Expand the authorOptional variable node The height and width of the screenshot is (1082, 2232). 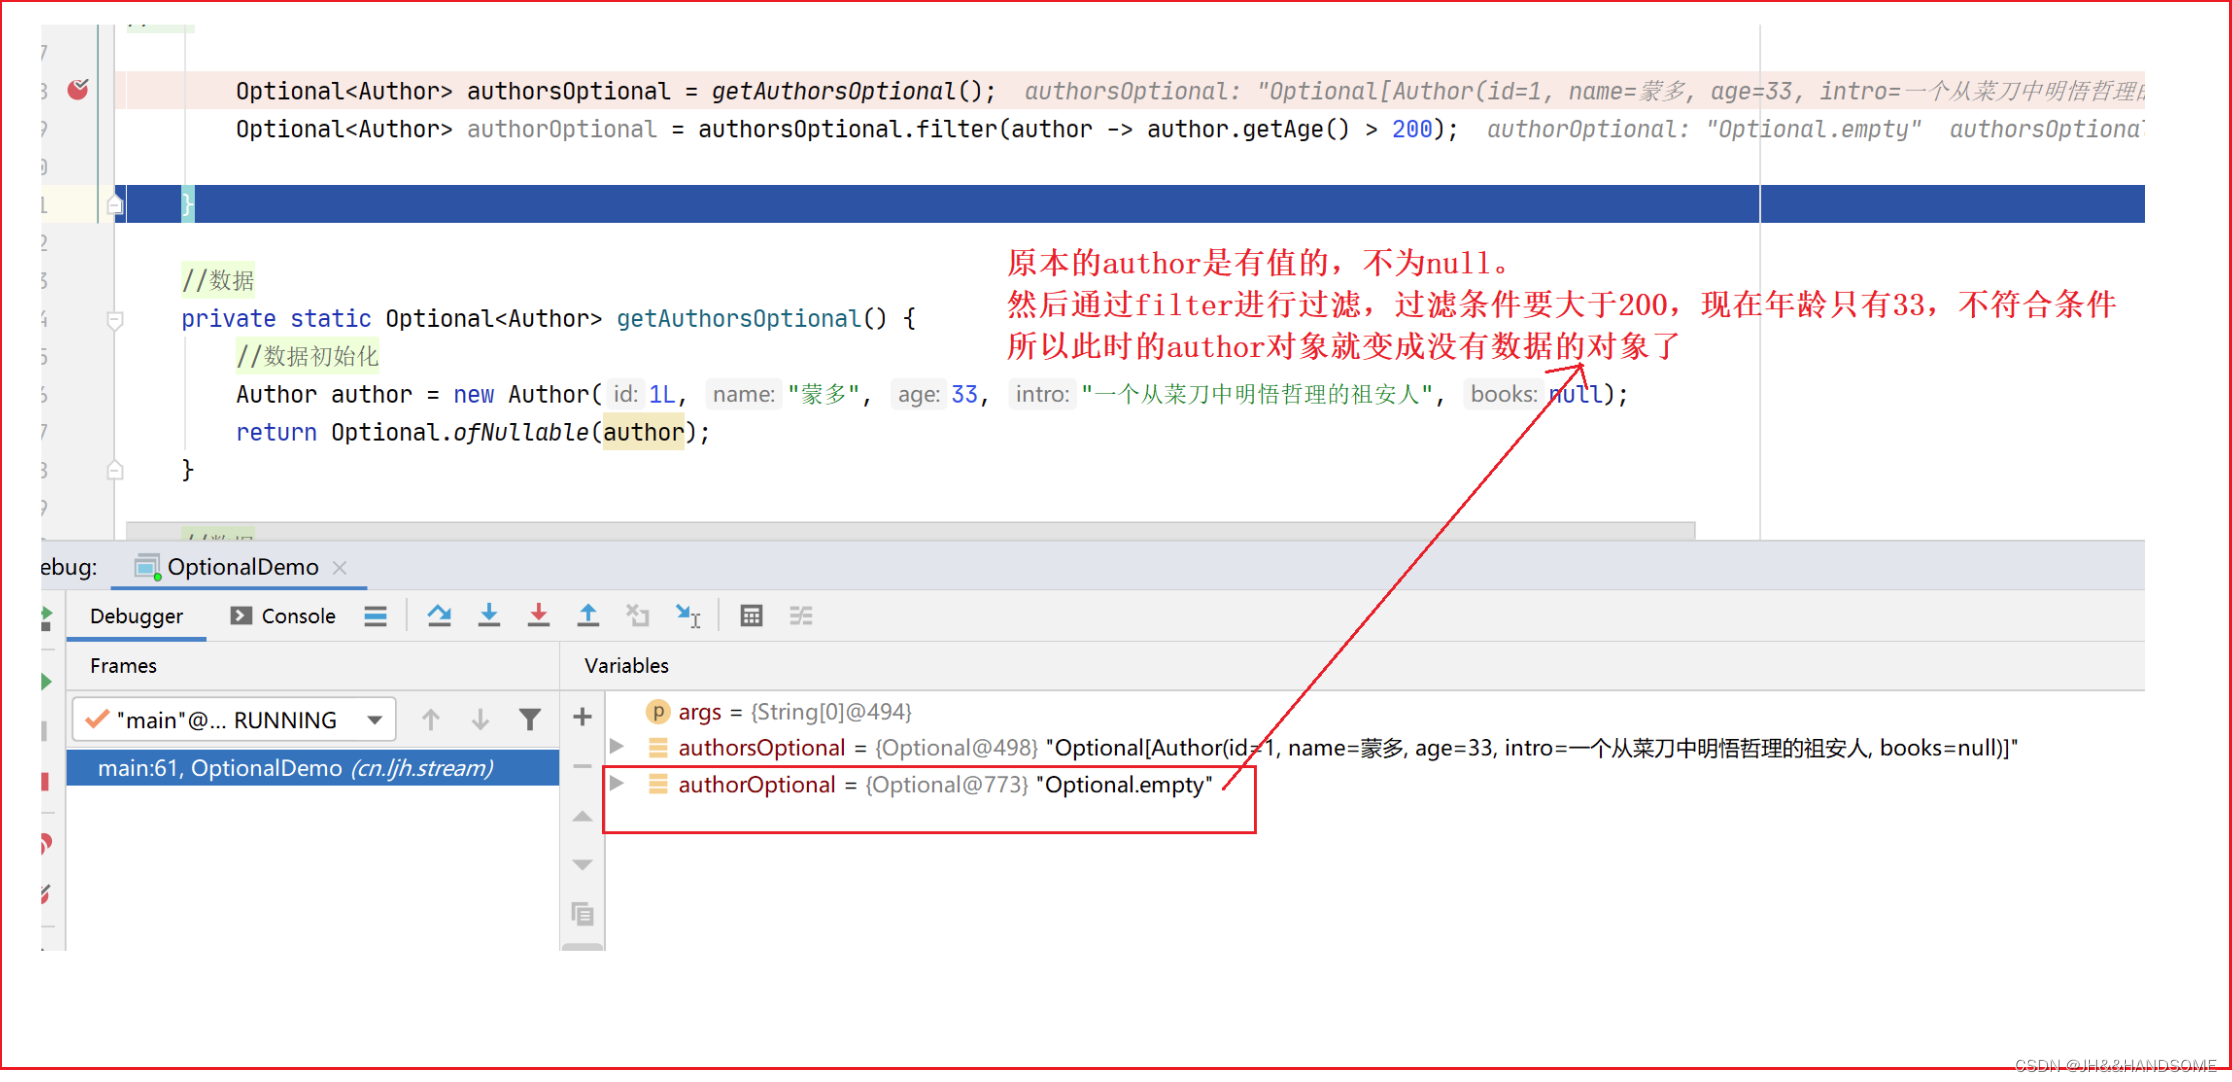click(x=617, y=784)
